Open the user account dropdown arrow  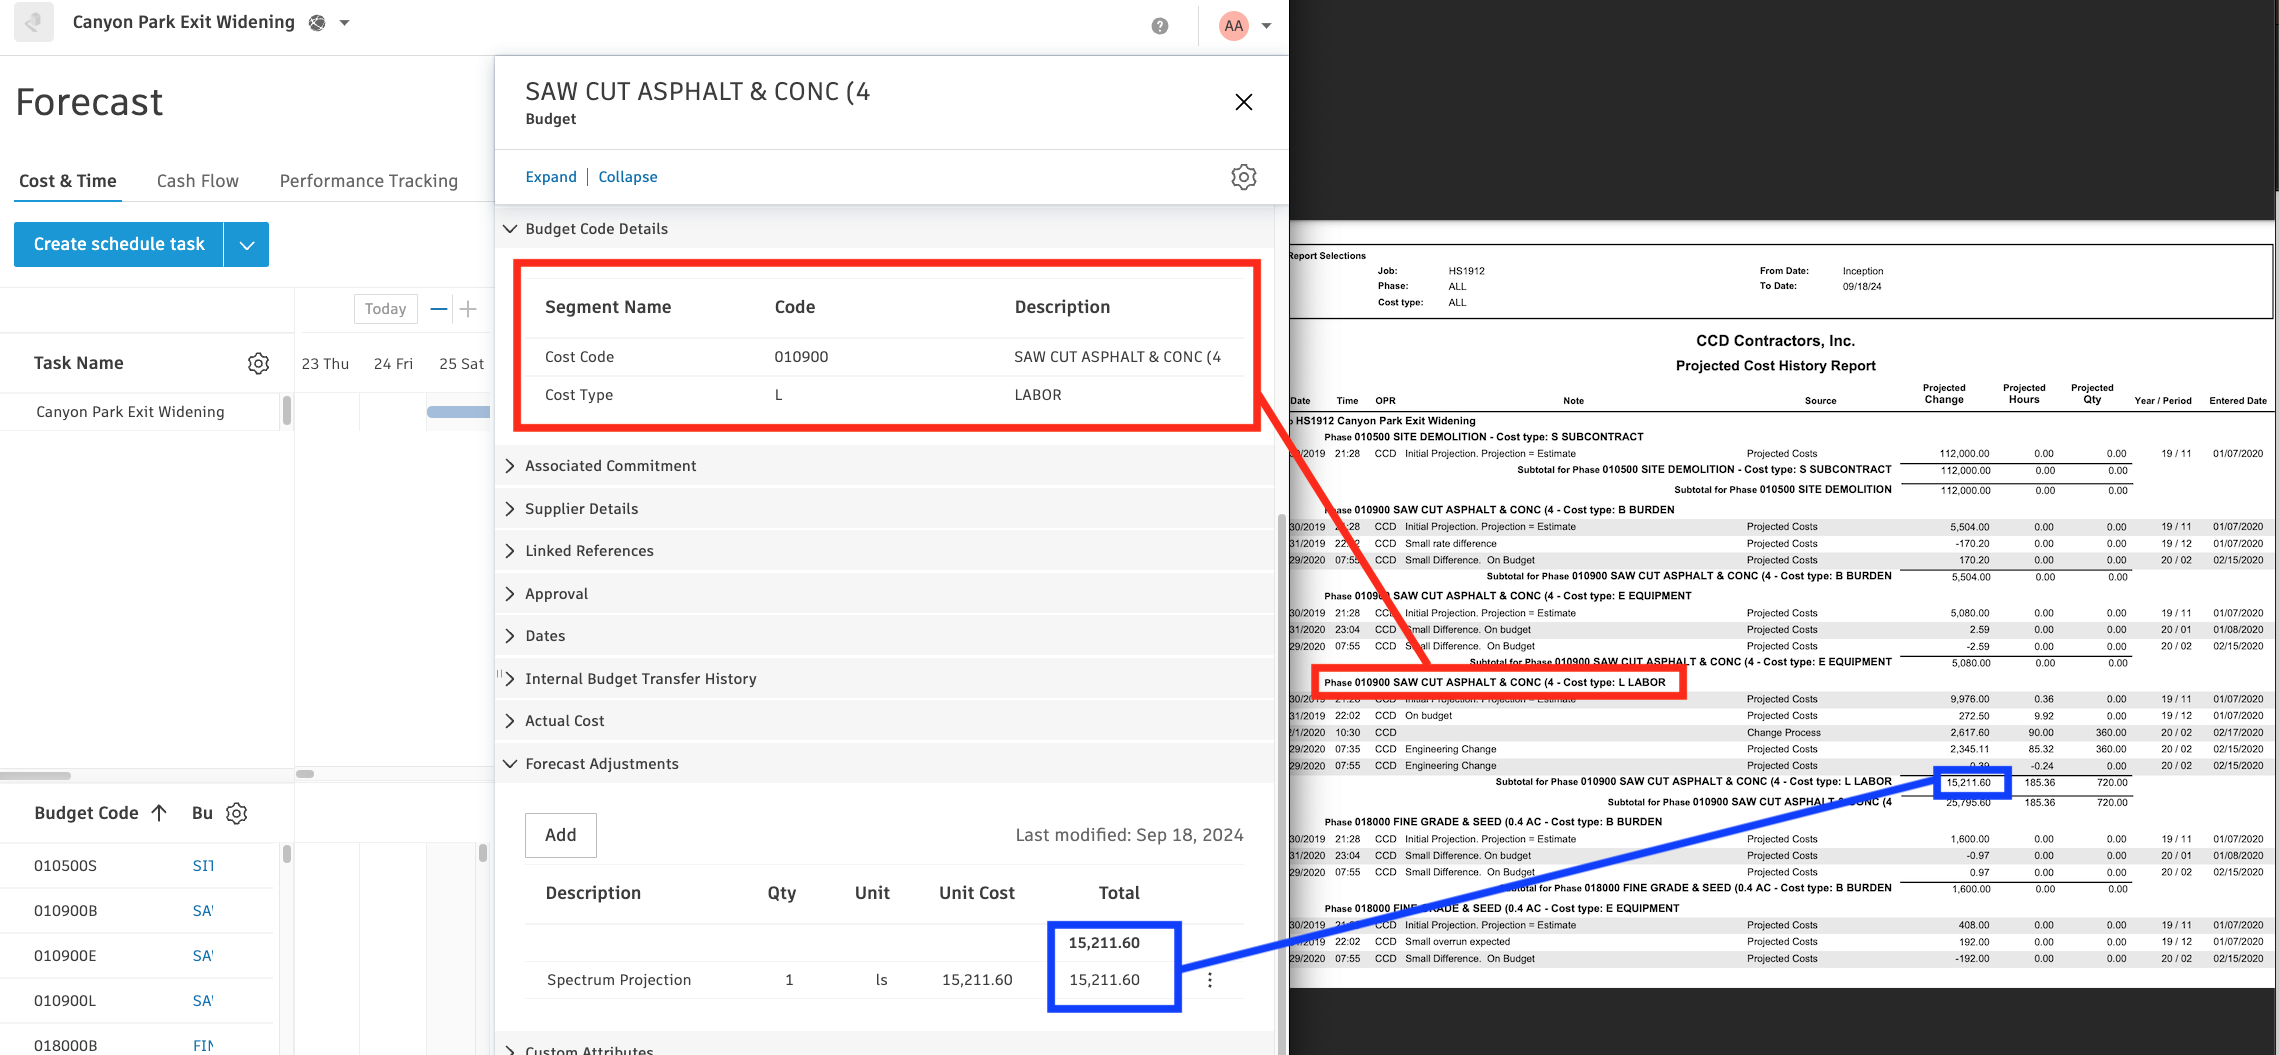(x=1267, y=26)
